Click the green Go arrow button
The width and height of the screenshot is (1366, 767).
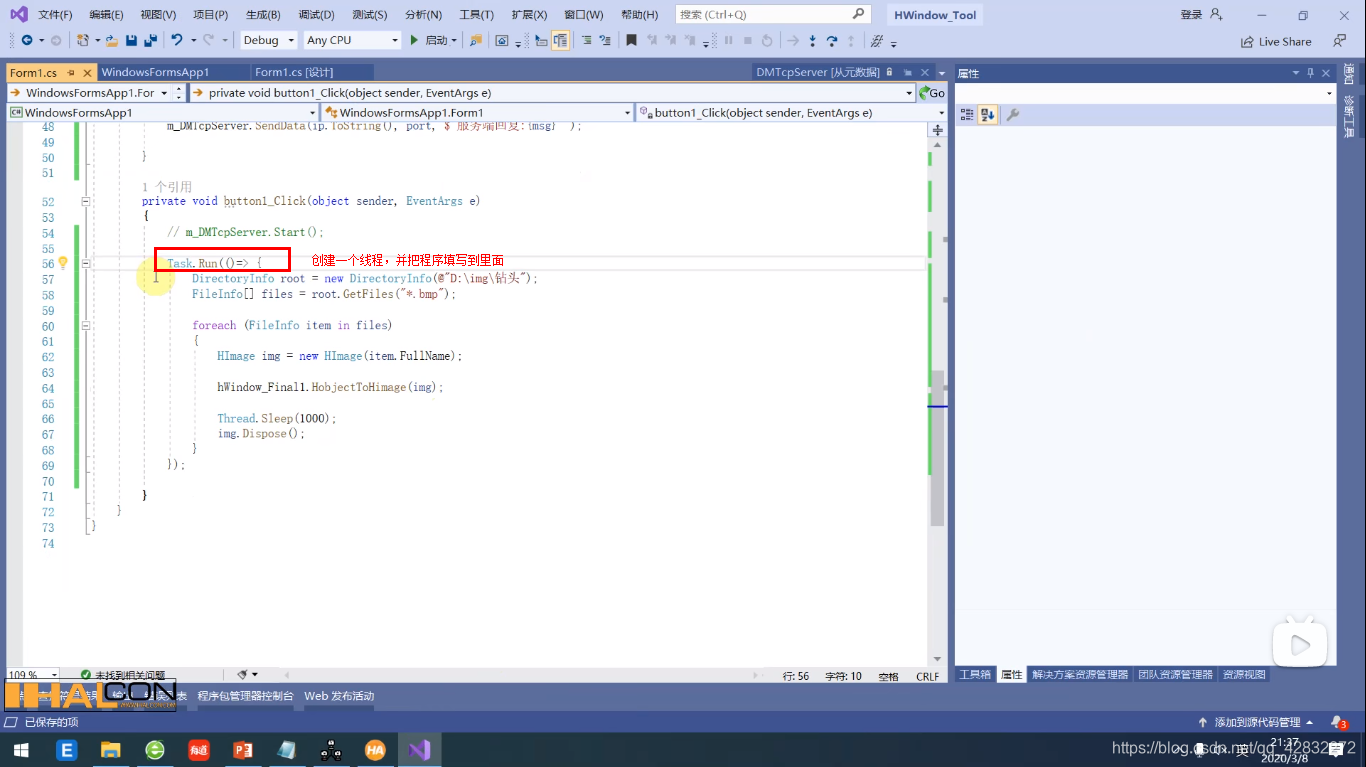point(932,92)
